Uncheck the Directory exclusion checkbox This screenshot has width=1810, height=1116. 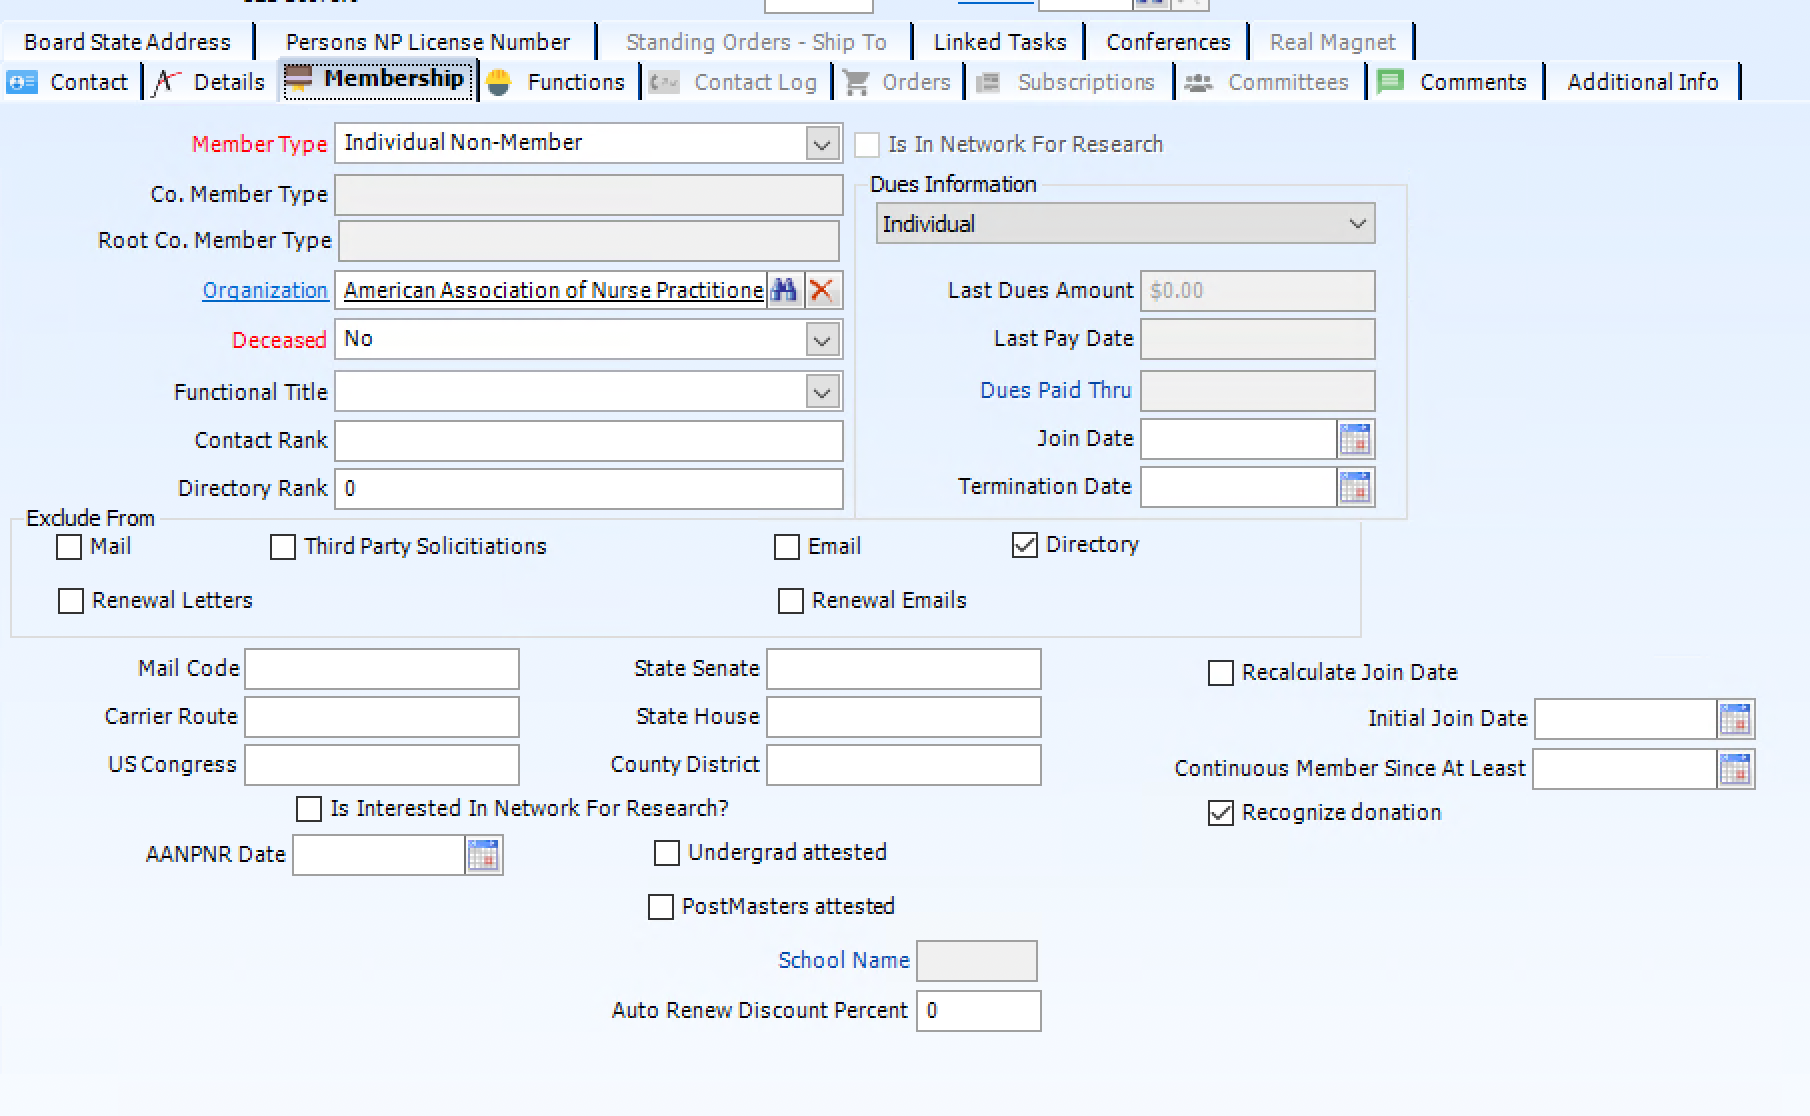(1024, 545)
